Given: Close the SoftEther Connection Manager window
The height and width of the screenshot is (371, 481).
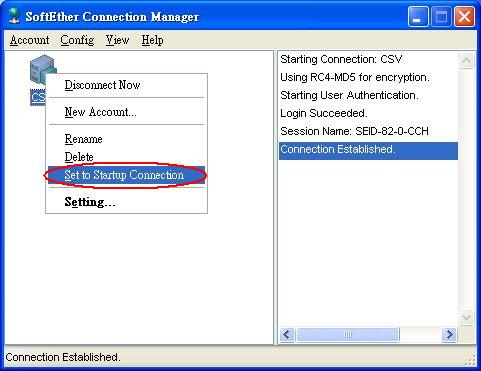Looking at the screenshot, I should click(x=464, y=17).
